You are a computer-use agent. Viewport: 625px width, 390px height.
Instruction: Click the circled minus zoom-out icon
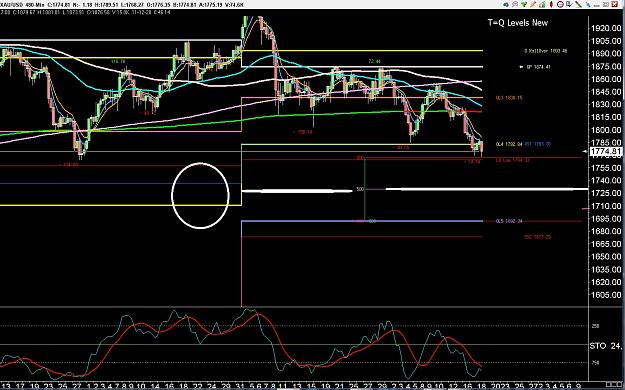pos(560,4)
